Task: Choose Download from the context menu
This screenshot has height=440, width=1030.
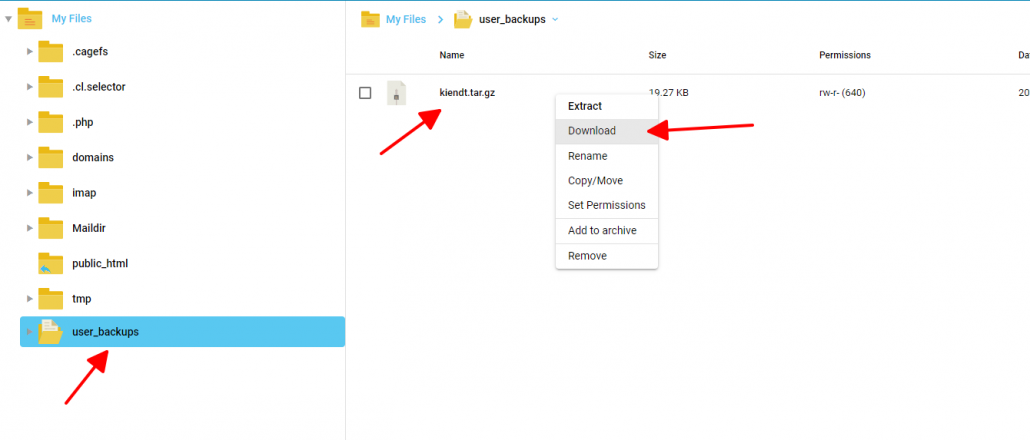Action: 607,131
